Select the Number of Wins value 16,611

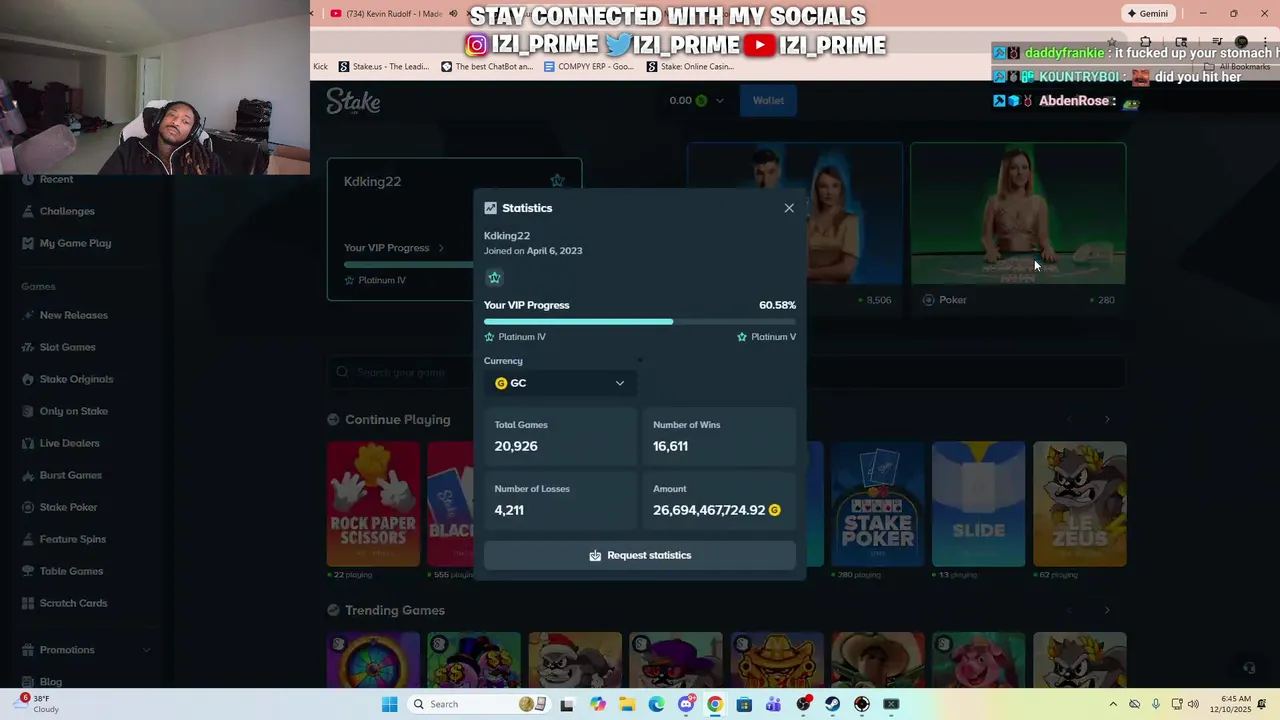[x=670, y=446]
